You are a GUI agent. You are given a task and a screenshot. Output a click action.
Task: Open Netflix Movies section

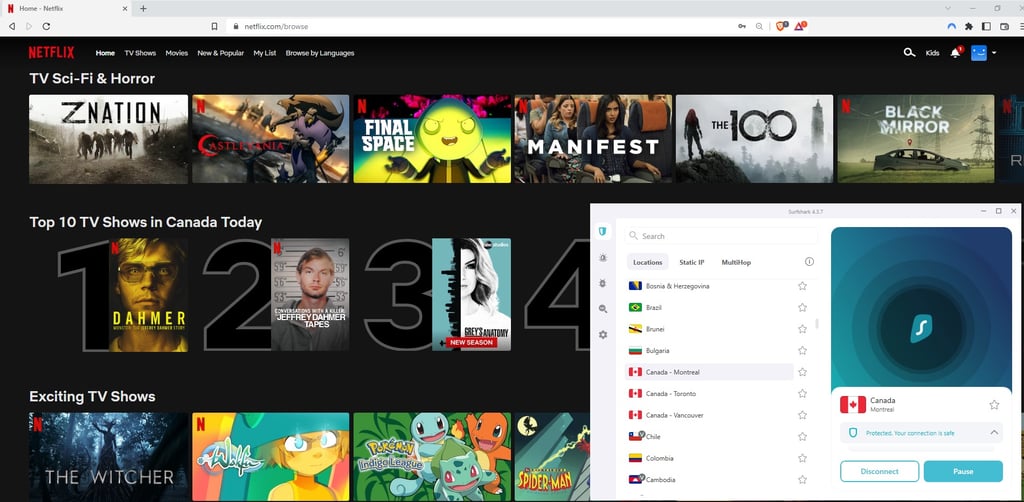pyautogui.click(x=176, y=53)
